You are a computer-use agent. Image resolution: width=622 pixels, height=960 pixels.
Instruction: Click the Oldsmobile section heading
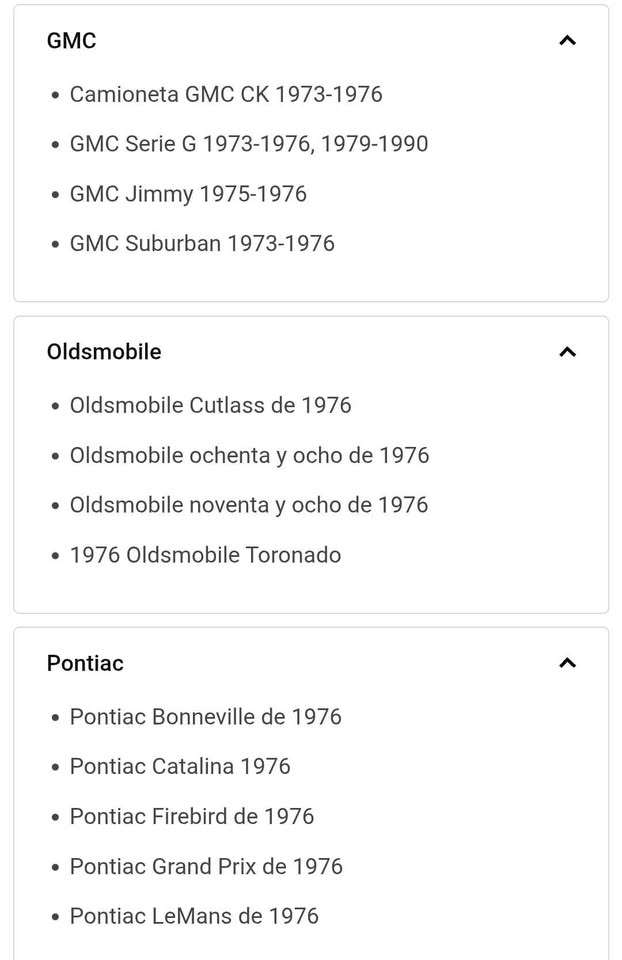point(104,352)
